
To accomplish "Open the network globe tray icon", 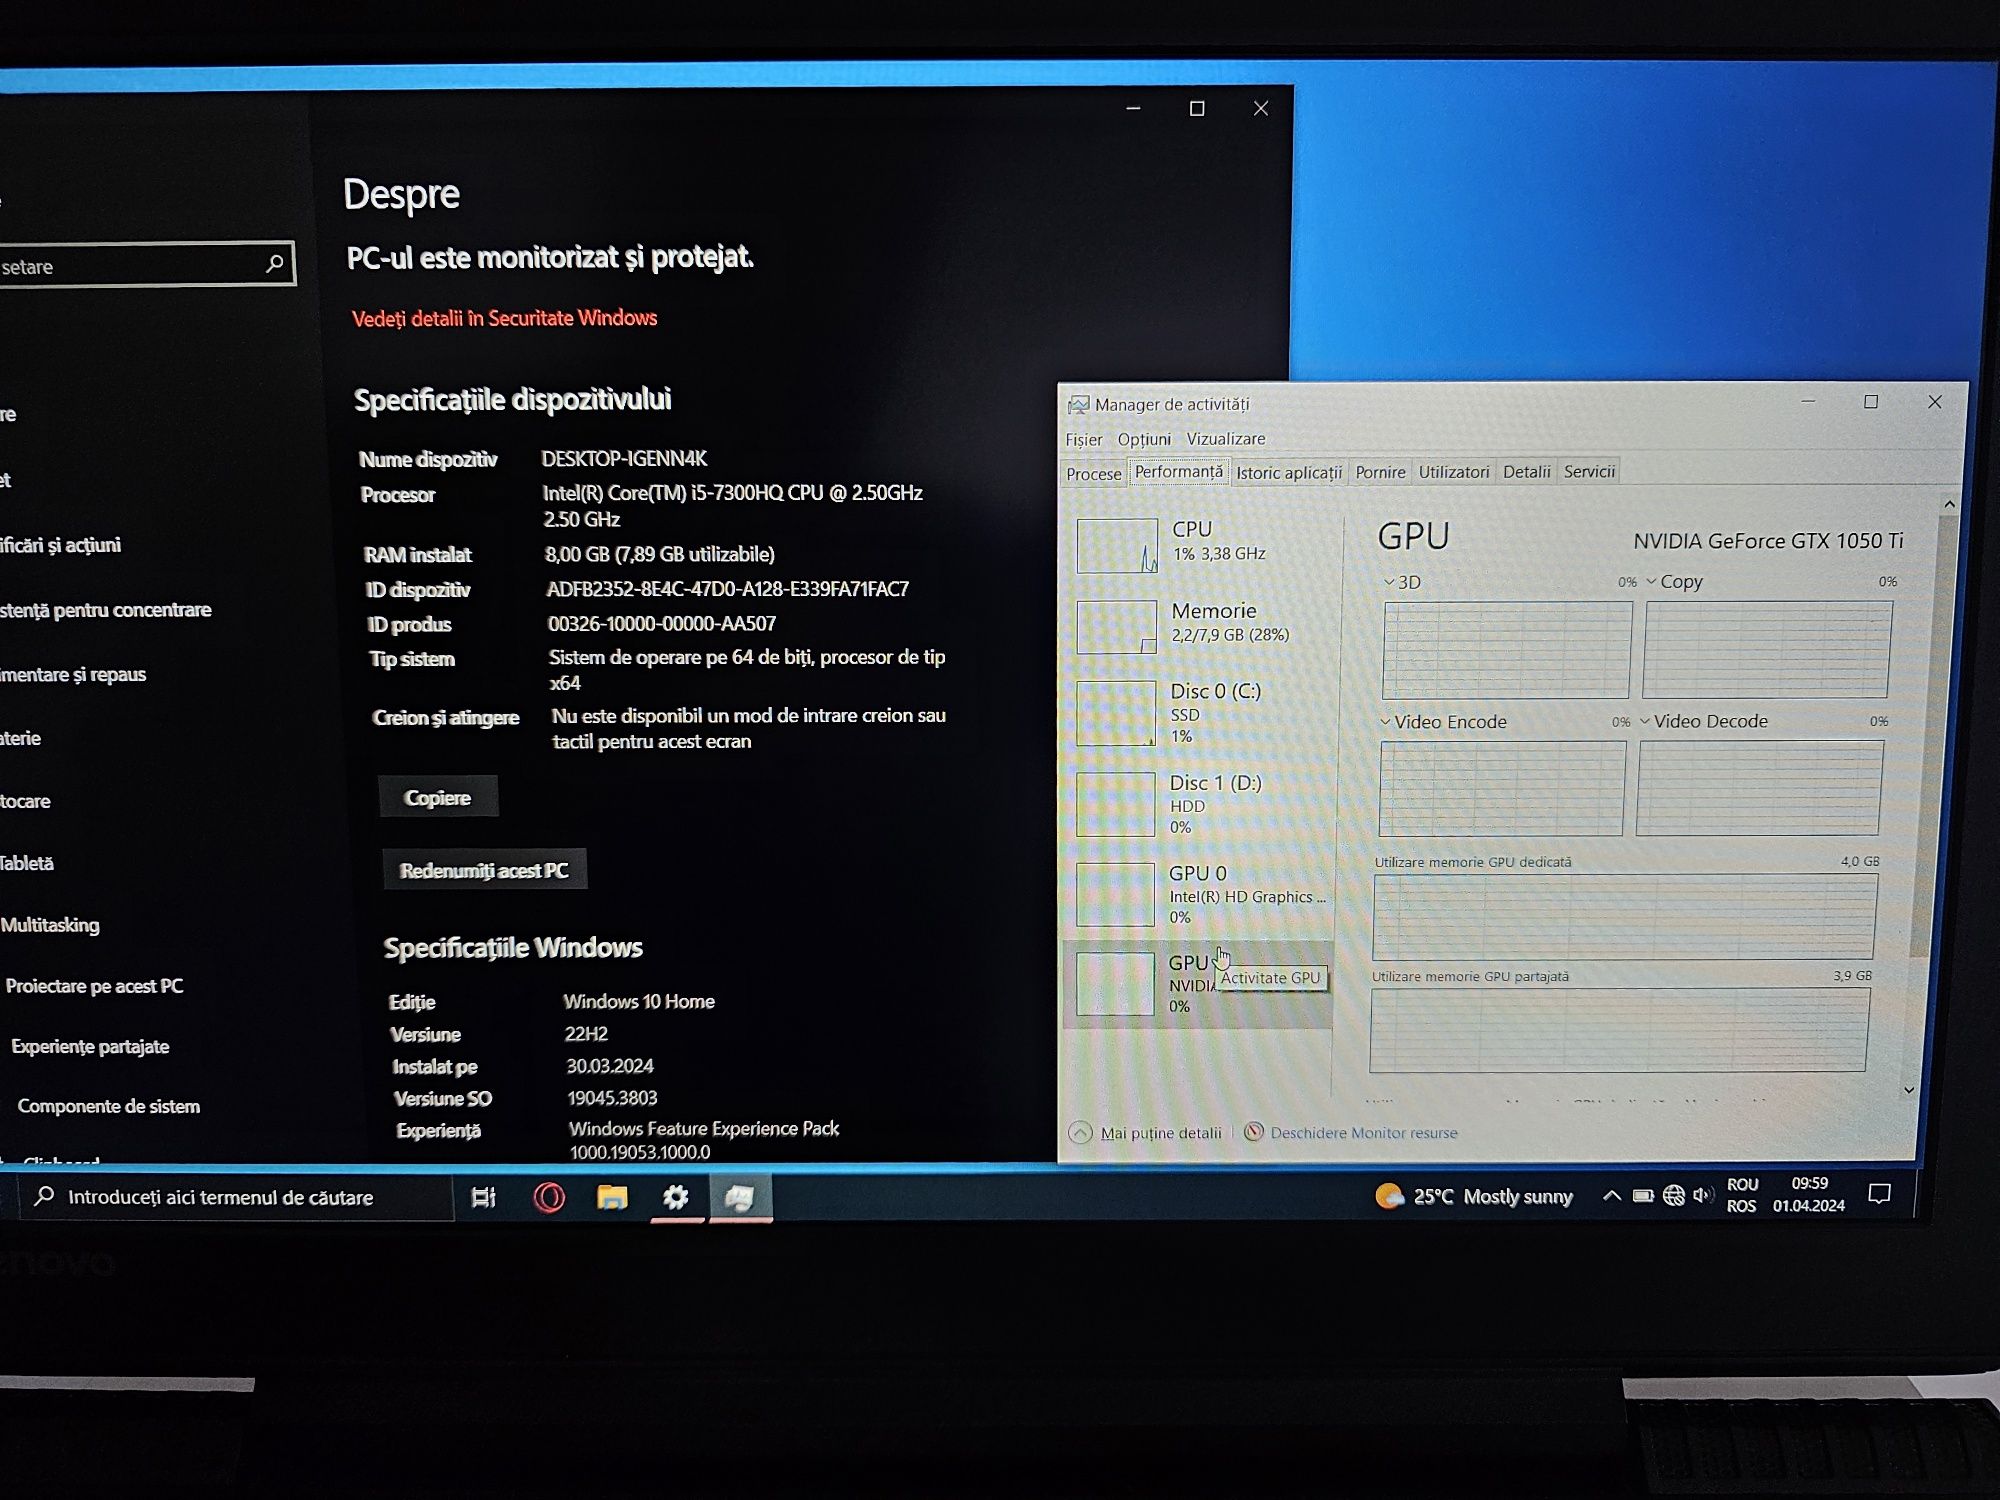I will coord(1673,1195).
